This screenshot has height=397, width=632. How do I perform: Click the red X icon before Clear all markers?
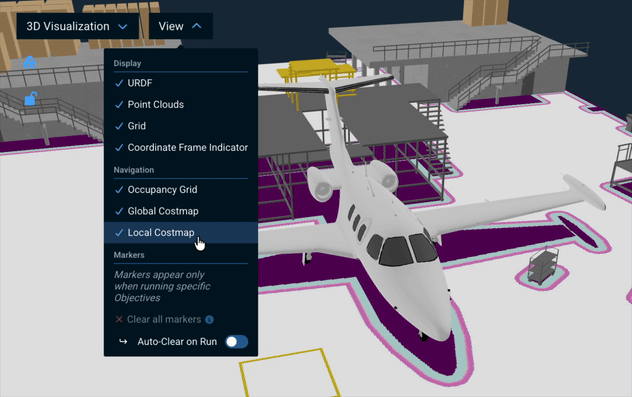[119, 320]
